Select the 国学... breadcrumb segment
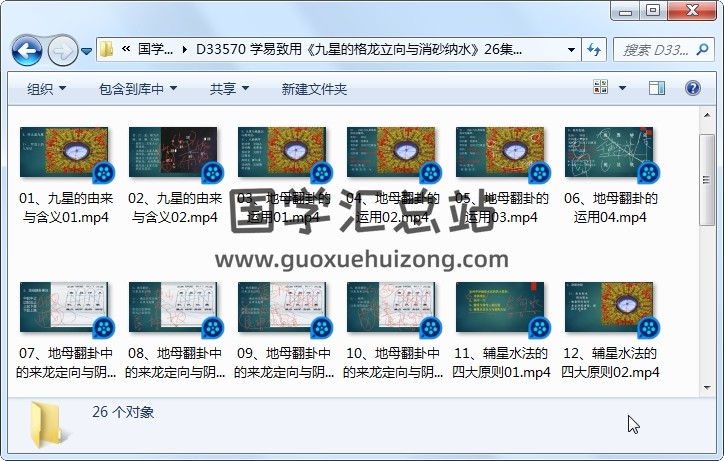The height and width of the screenshot is (461, 724). pos(155,49)
